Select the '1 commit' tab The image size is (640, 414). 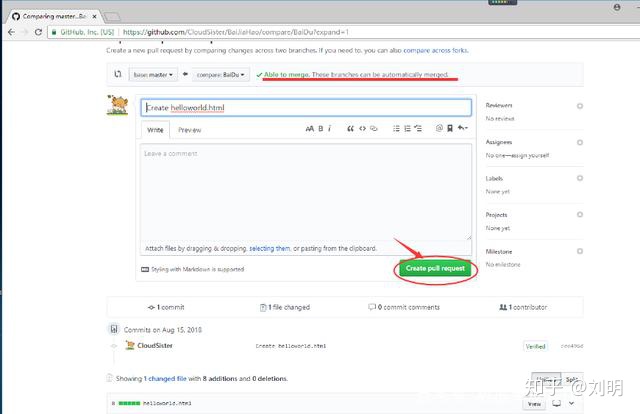coord(166,307)
